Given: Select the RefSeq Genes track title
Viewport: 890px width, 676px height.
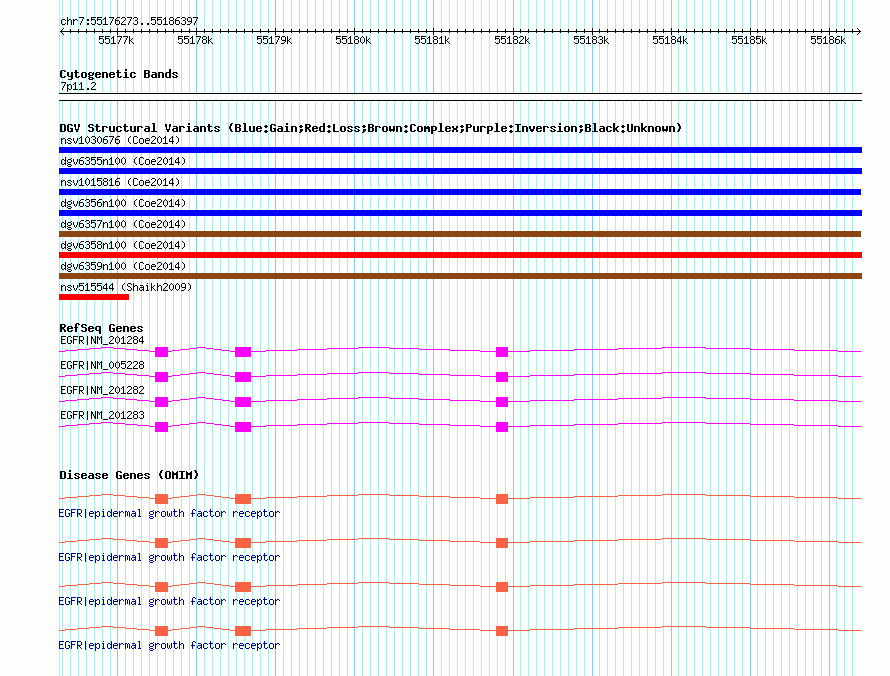Looking at the screenshot, I should (x=101, y=328).
